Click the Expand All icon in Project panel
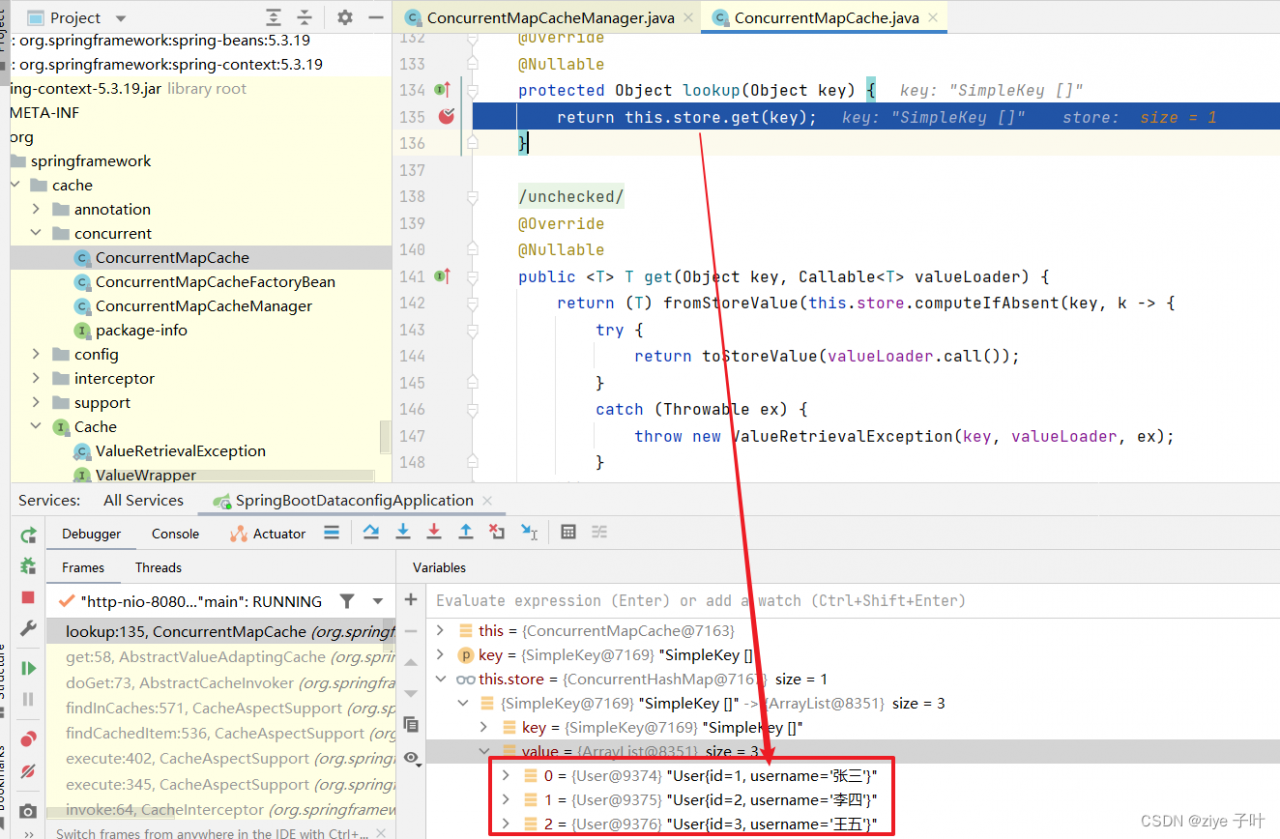The width and height of the screenshot is (1280, 839). point(274,18)
